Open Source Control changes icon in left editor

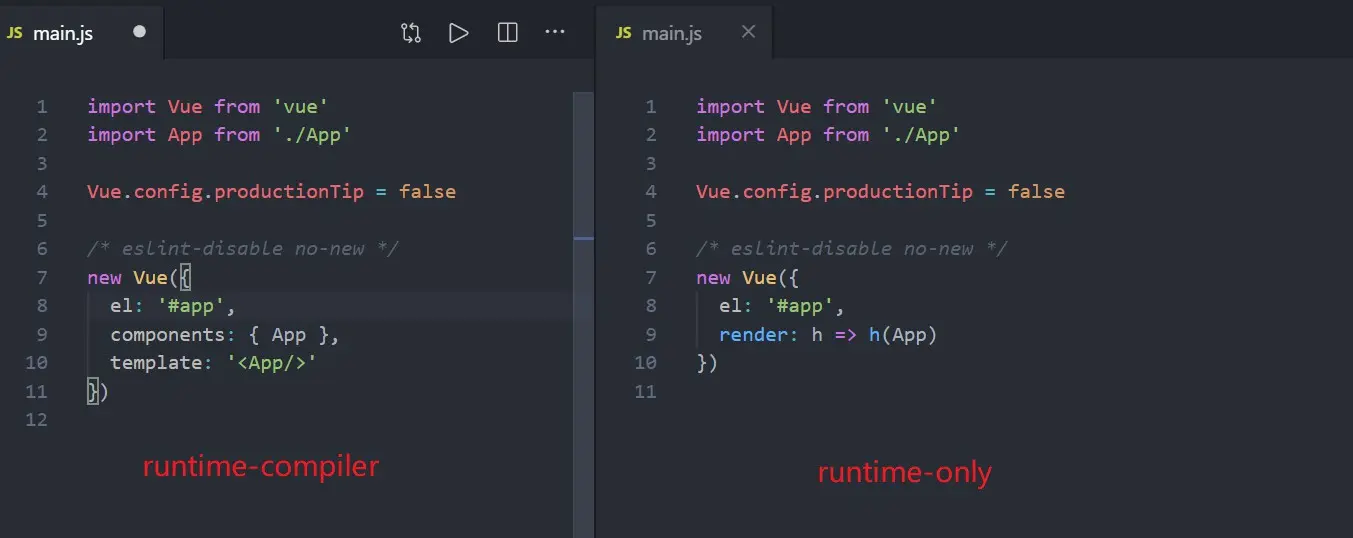(x=411, y=33)
